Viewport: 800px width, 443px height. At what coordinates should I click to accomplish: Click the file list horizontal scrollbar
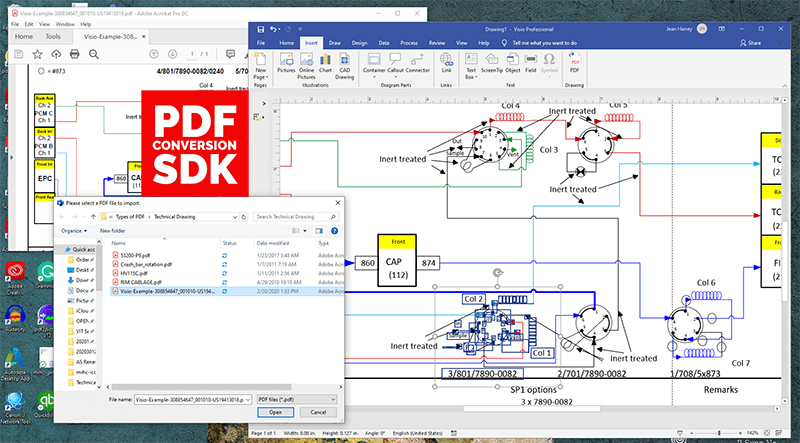pyautogui.click(x=201, y=387)
